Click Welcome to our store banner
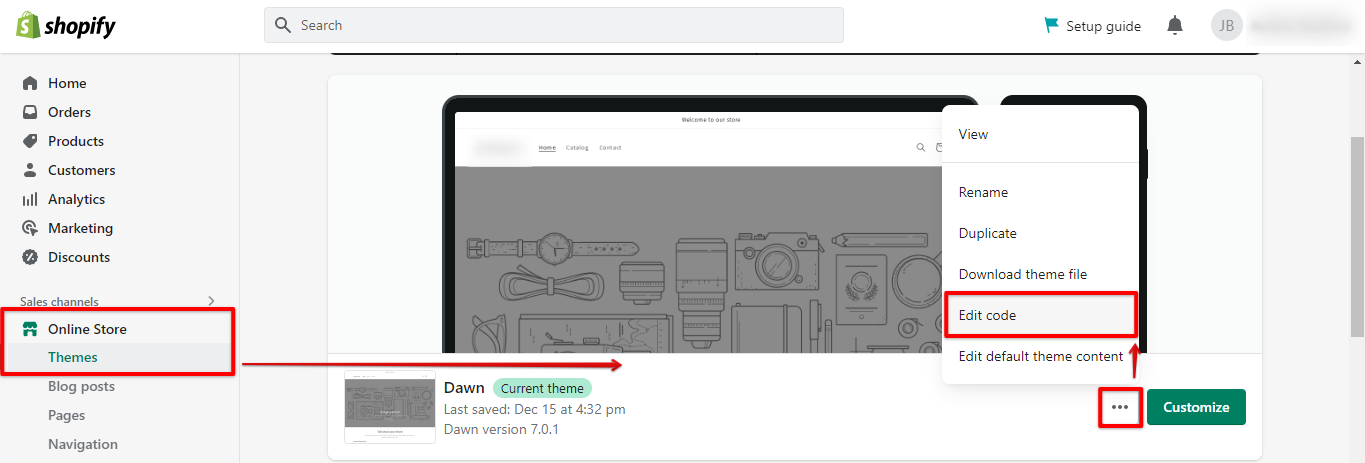Screen dimensions: 1365x463 point(711,120)
